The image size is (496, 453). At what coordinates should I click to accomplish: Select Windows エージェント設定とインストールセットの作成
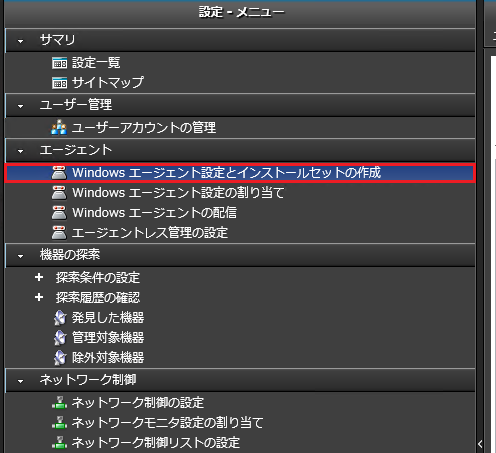tap(240, 173)
